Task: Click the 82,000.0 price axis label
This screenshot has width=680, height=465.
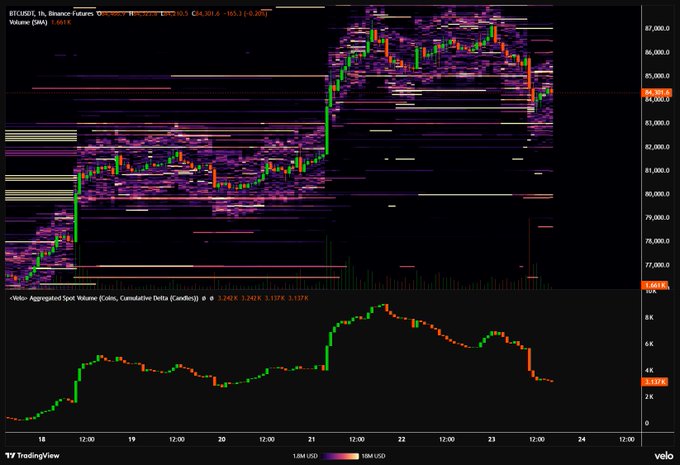Action: tap(657, 147)
